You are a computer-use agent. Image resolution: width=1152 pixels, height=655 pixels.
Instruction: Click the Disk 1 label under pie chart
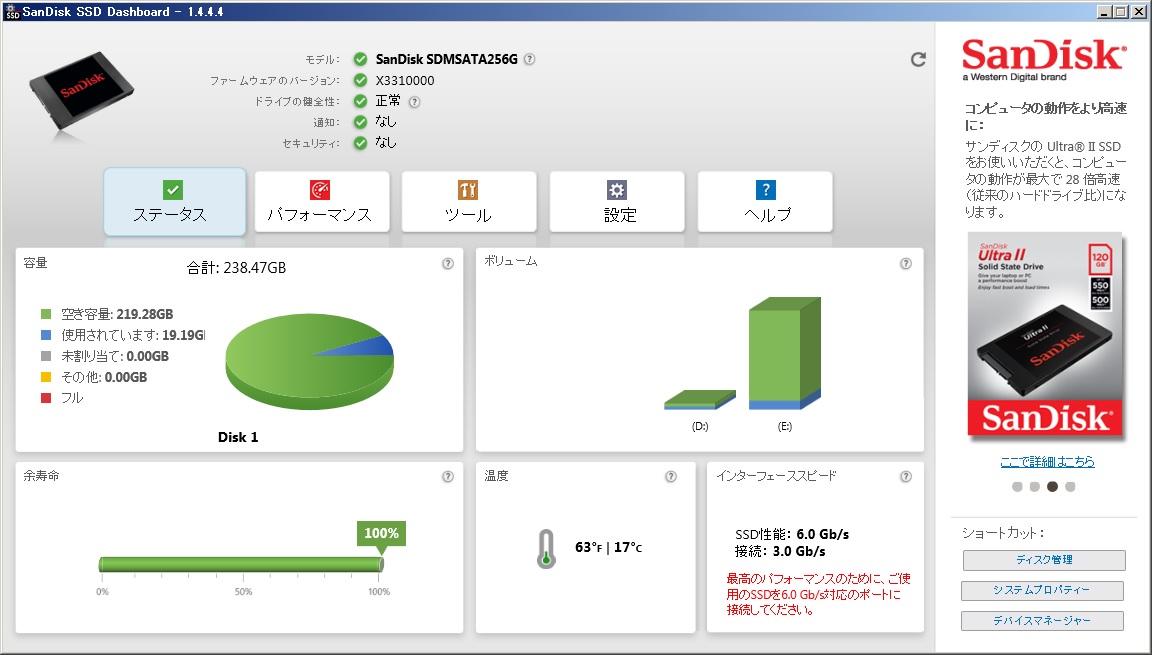[238, 438]
